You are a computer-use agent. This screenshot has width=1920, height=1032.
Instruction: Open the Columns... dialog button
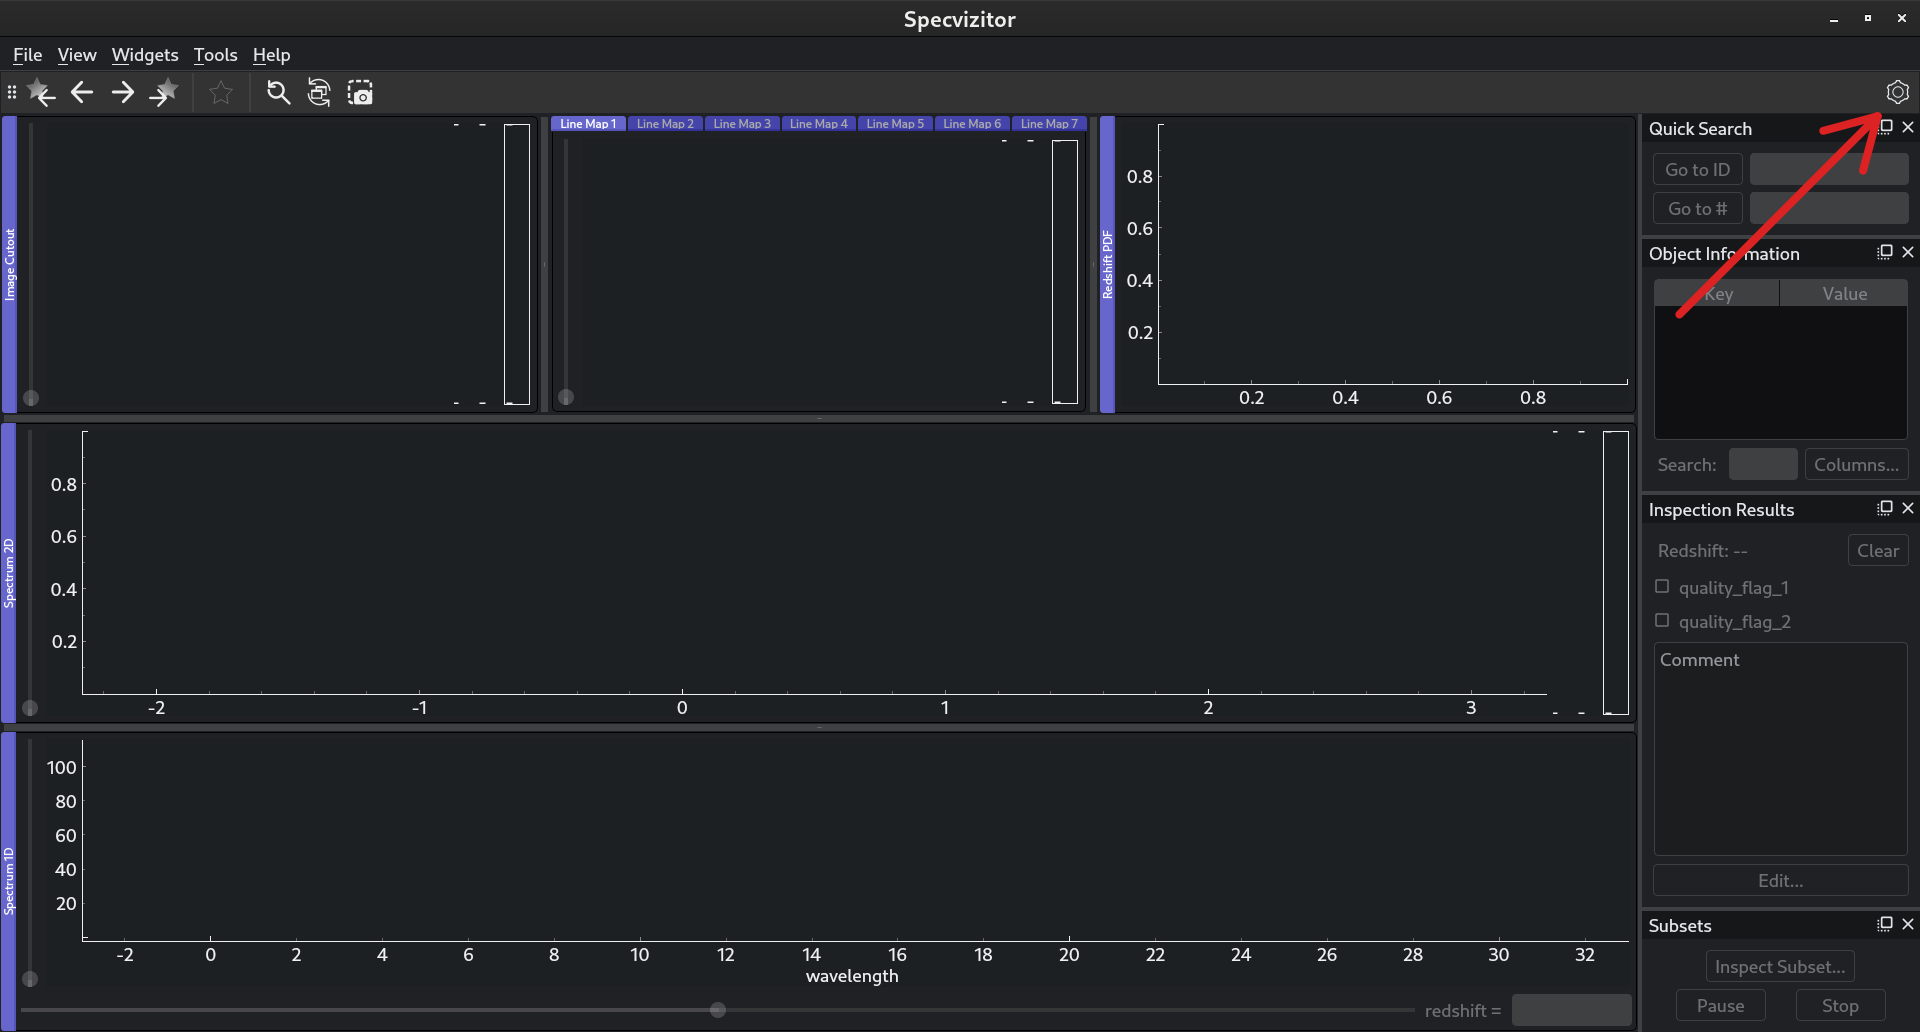tap(1856, 465)
